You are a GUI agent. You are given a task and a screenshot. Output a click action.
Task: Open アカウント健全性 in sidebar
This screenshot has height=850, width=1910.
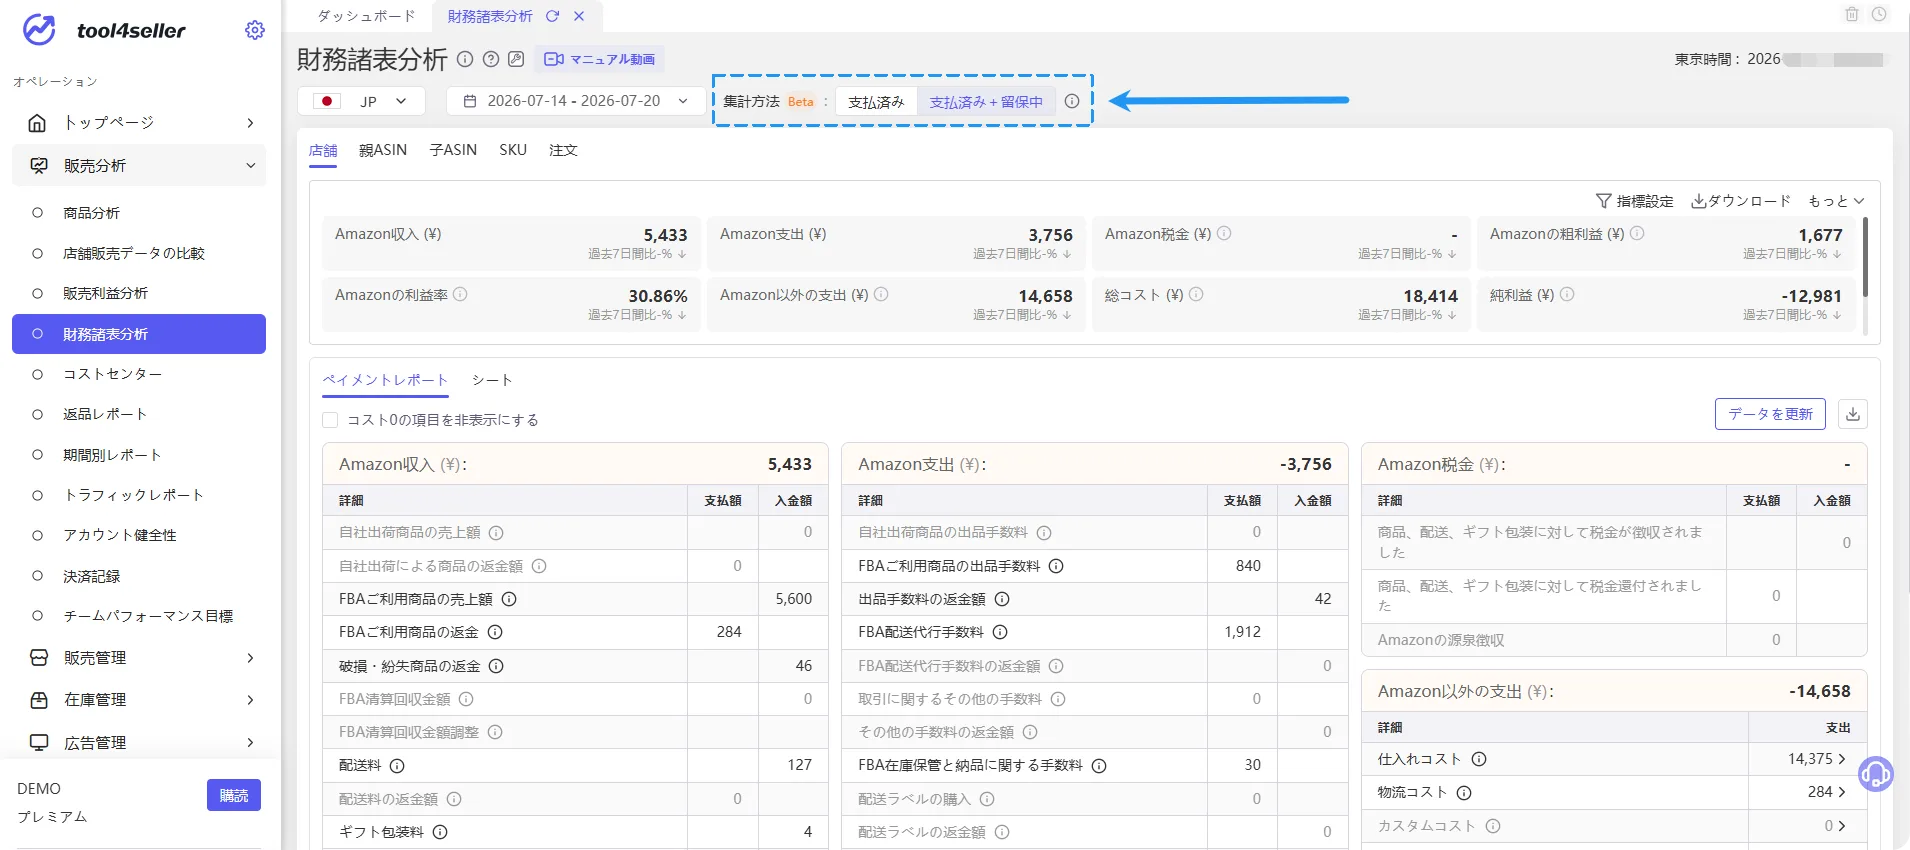point(119,535)
